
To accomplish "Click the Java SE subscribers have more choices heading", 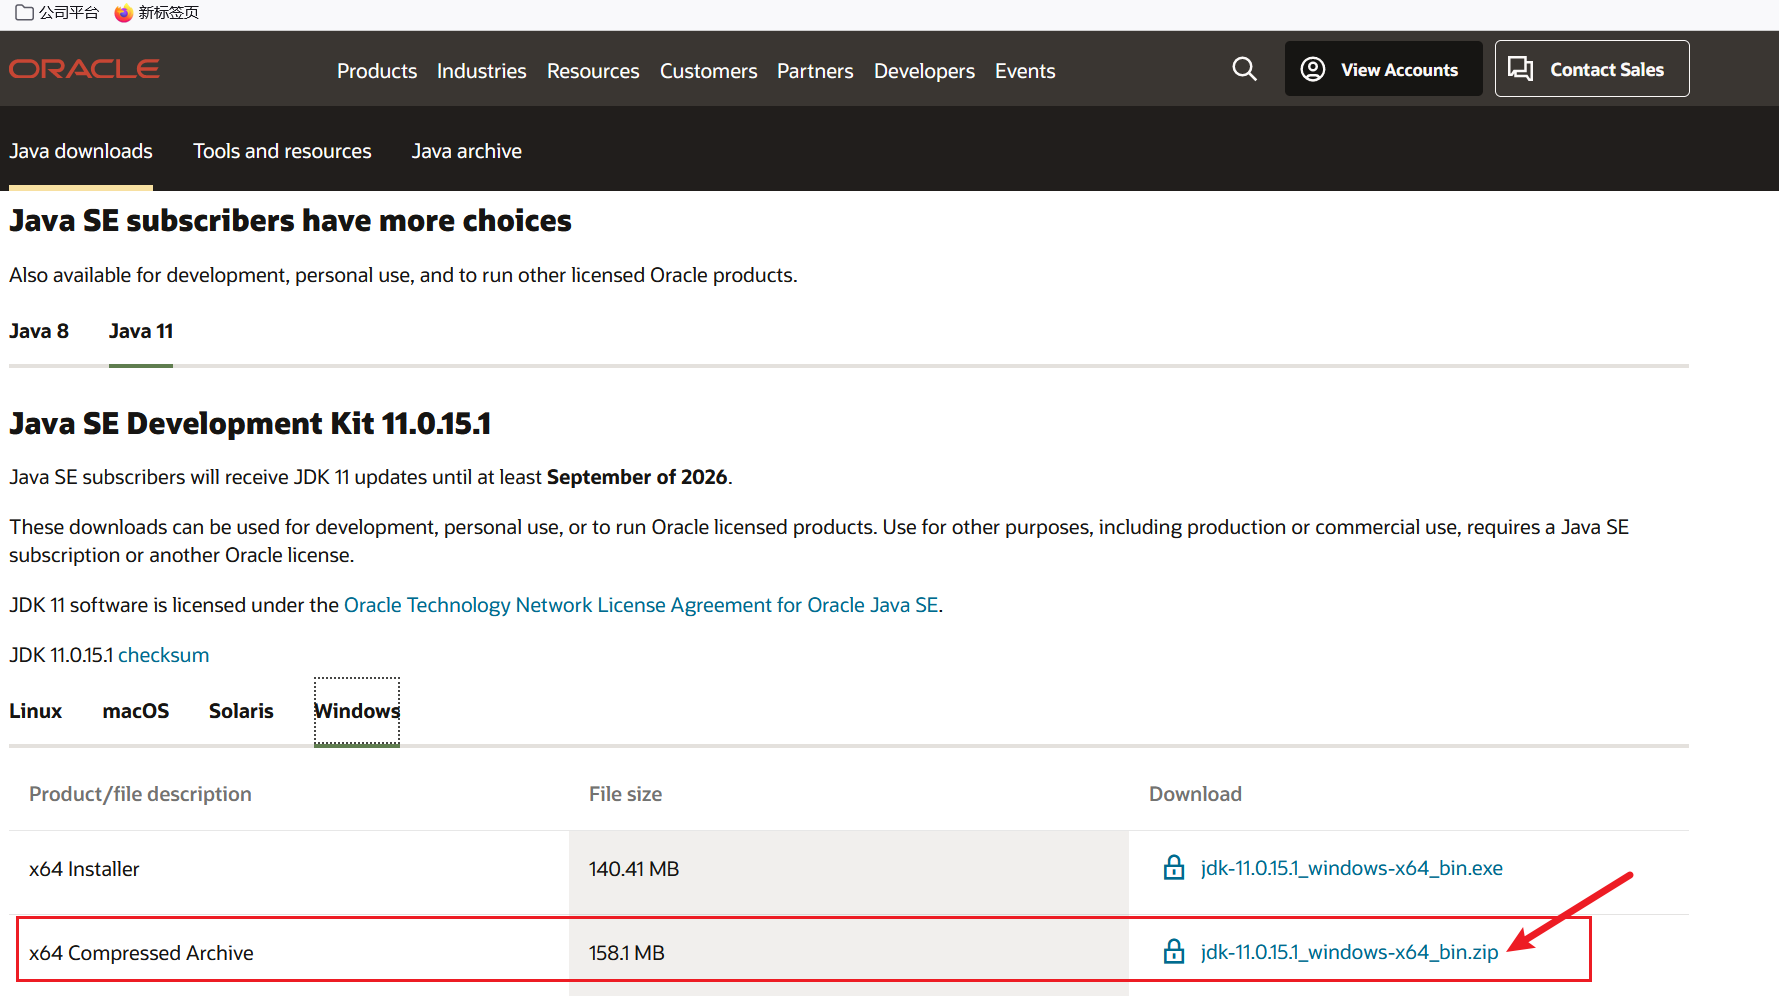I will point(290,221).
